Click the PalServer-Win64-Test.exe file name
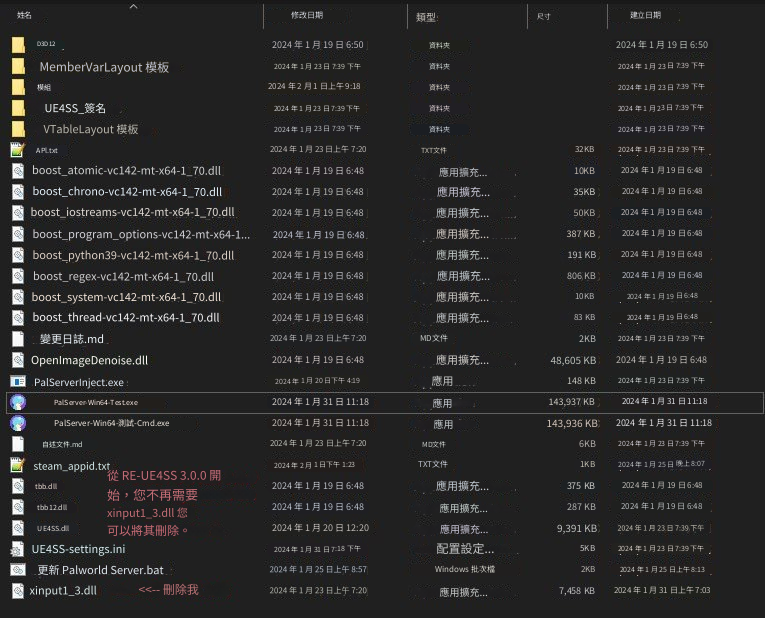 [x=96, y=402]
